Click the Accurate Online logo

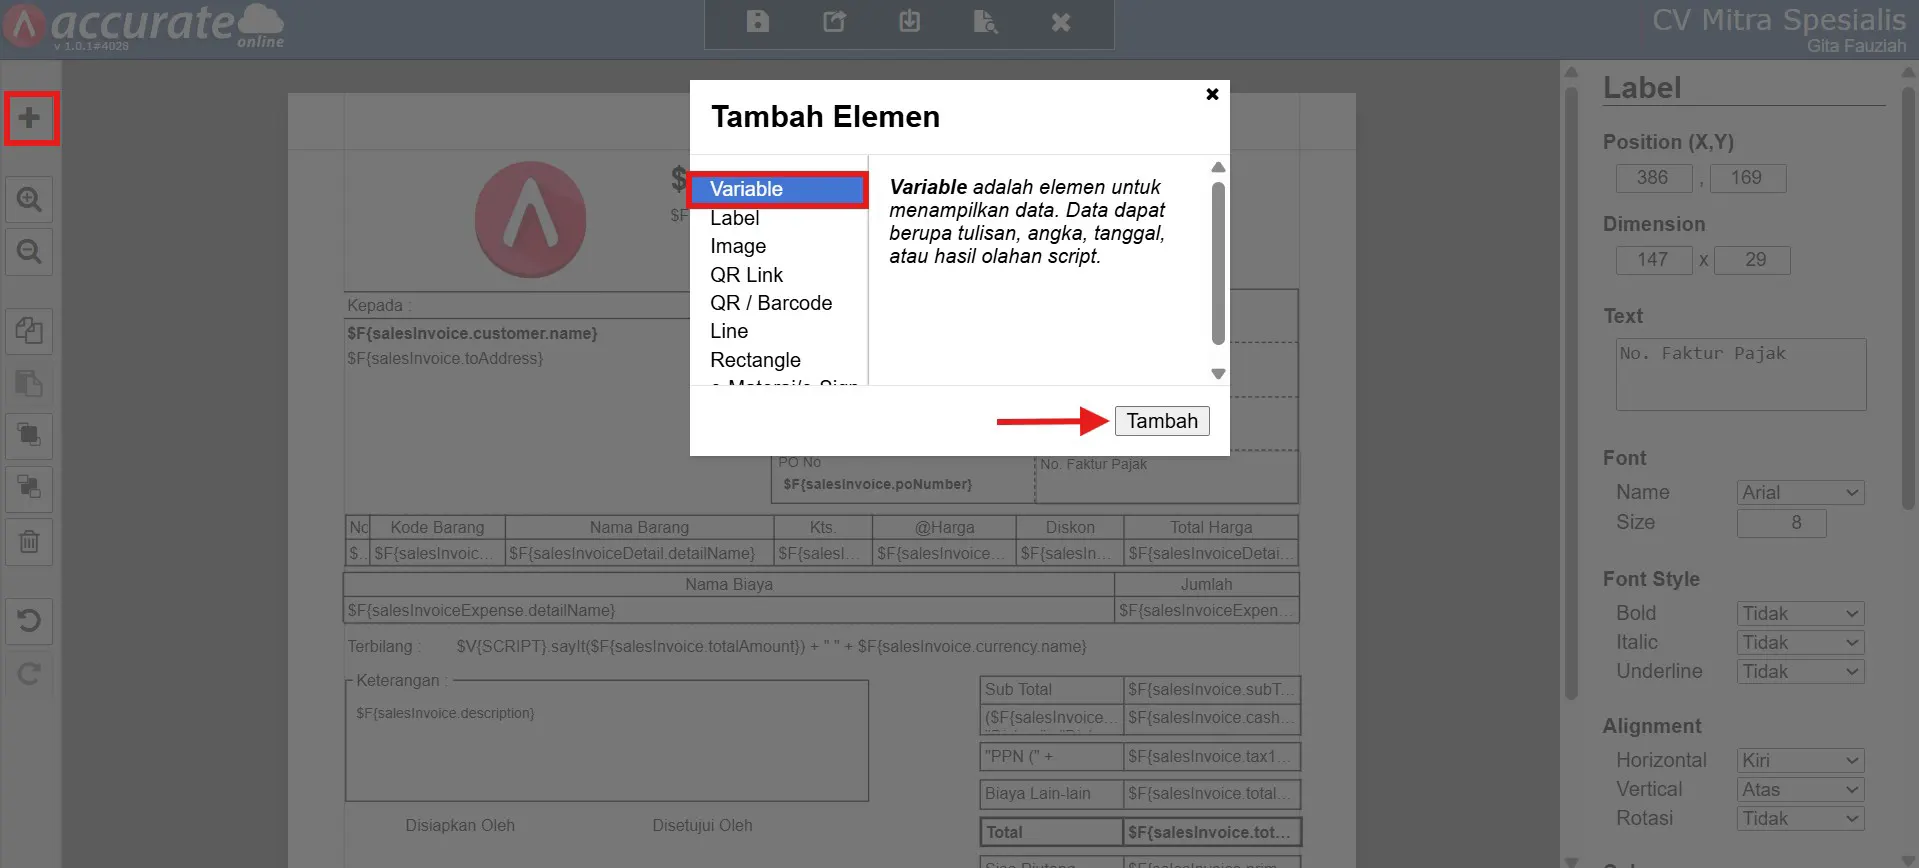tap(145, 26)
